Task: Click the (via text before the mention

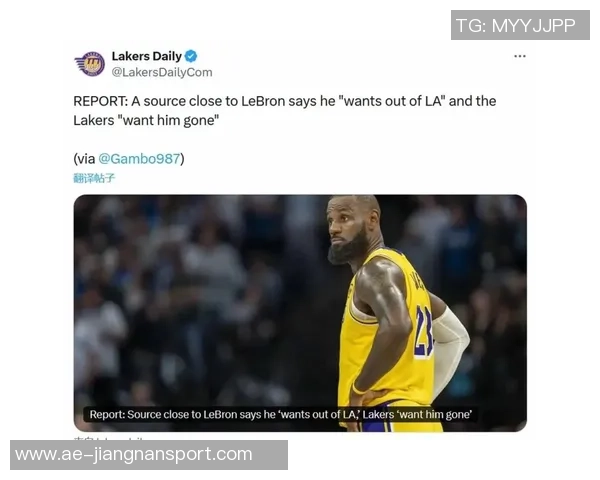Action: tap(85, 158)
